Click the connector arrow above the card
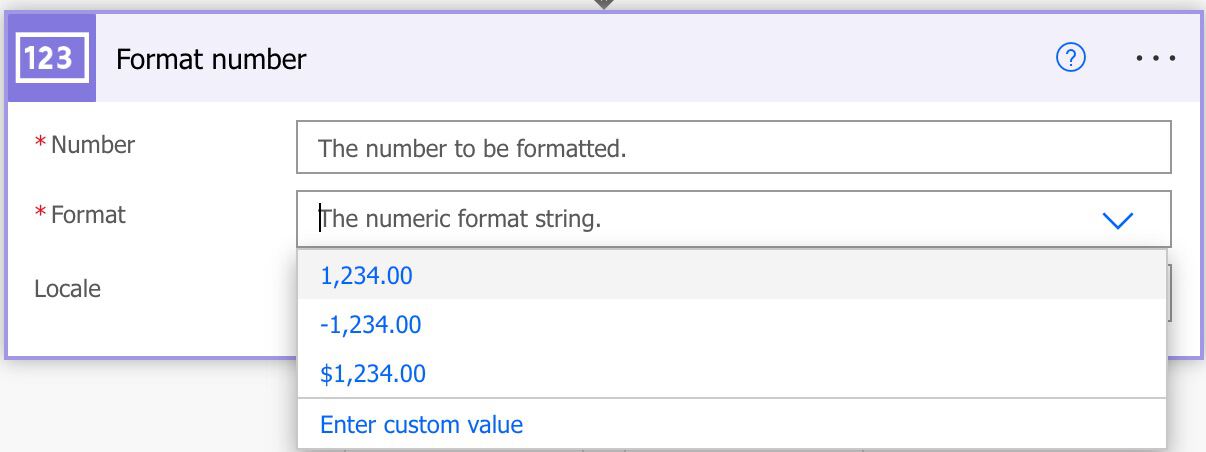The image size is (1206, 452). click(x=603, y=4)
